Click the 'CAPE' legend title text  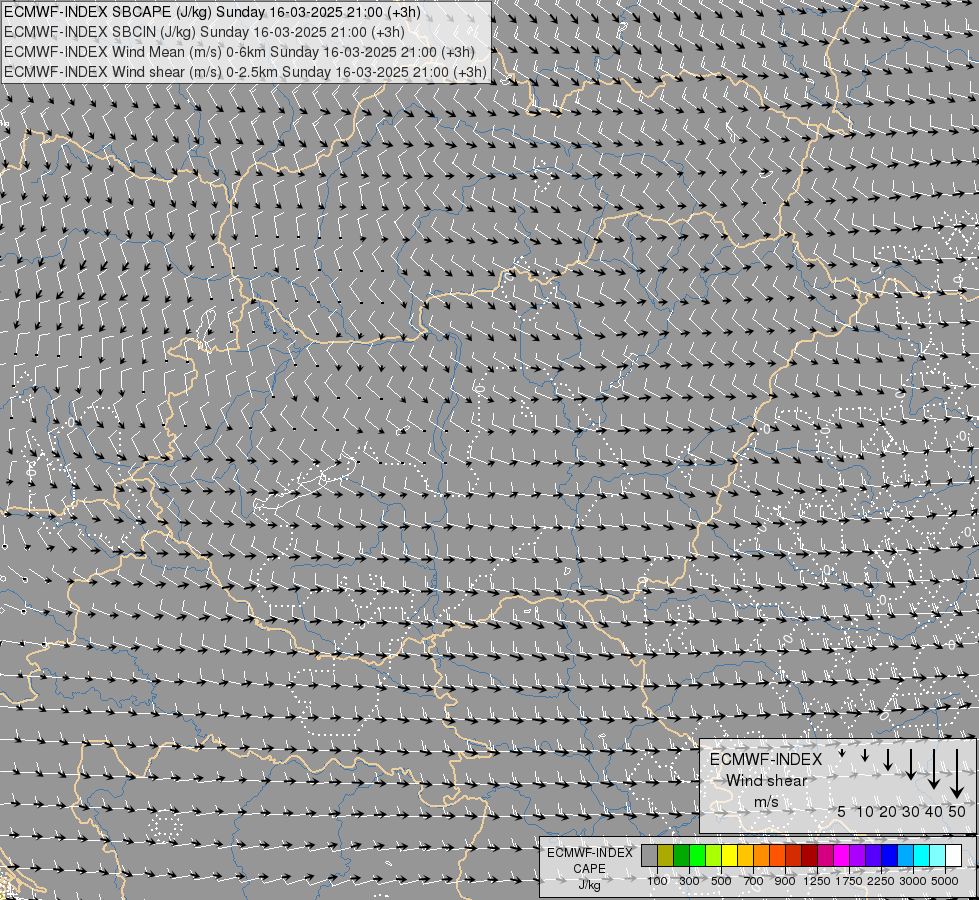[589, 869]
